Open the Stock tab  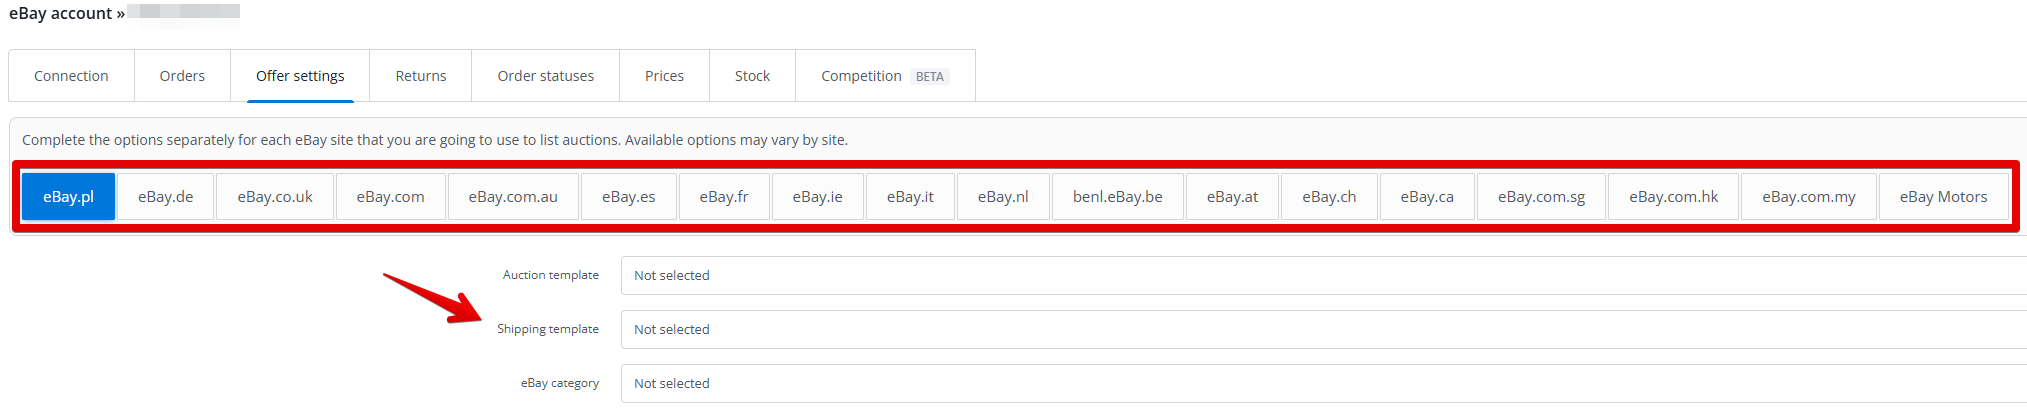pyautogui.click(x=752, y=76)
